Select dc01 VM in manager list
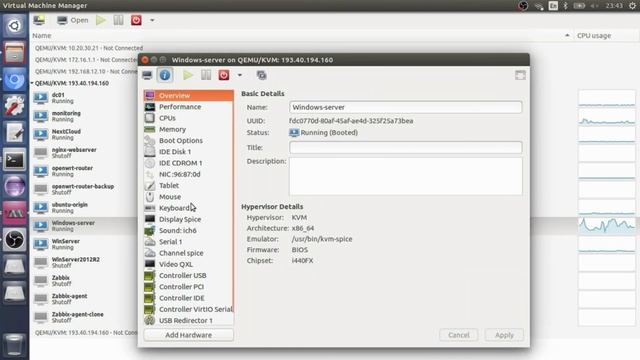Image resolution: width=640 pixels, height=360 pixels. [84, 98]
